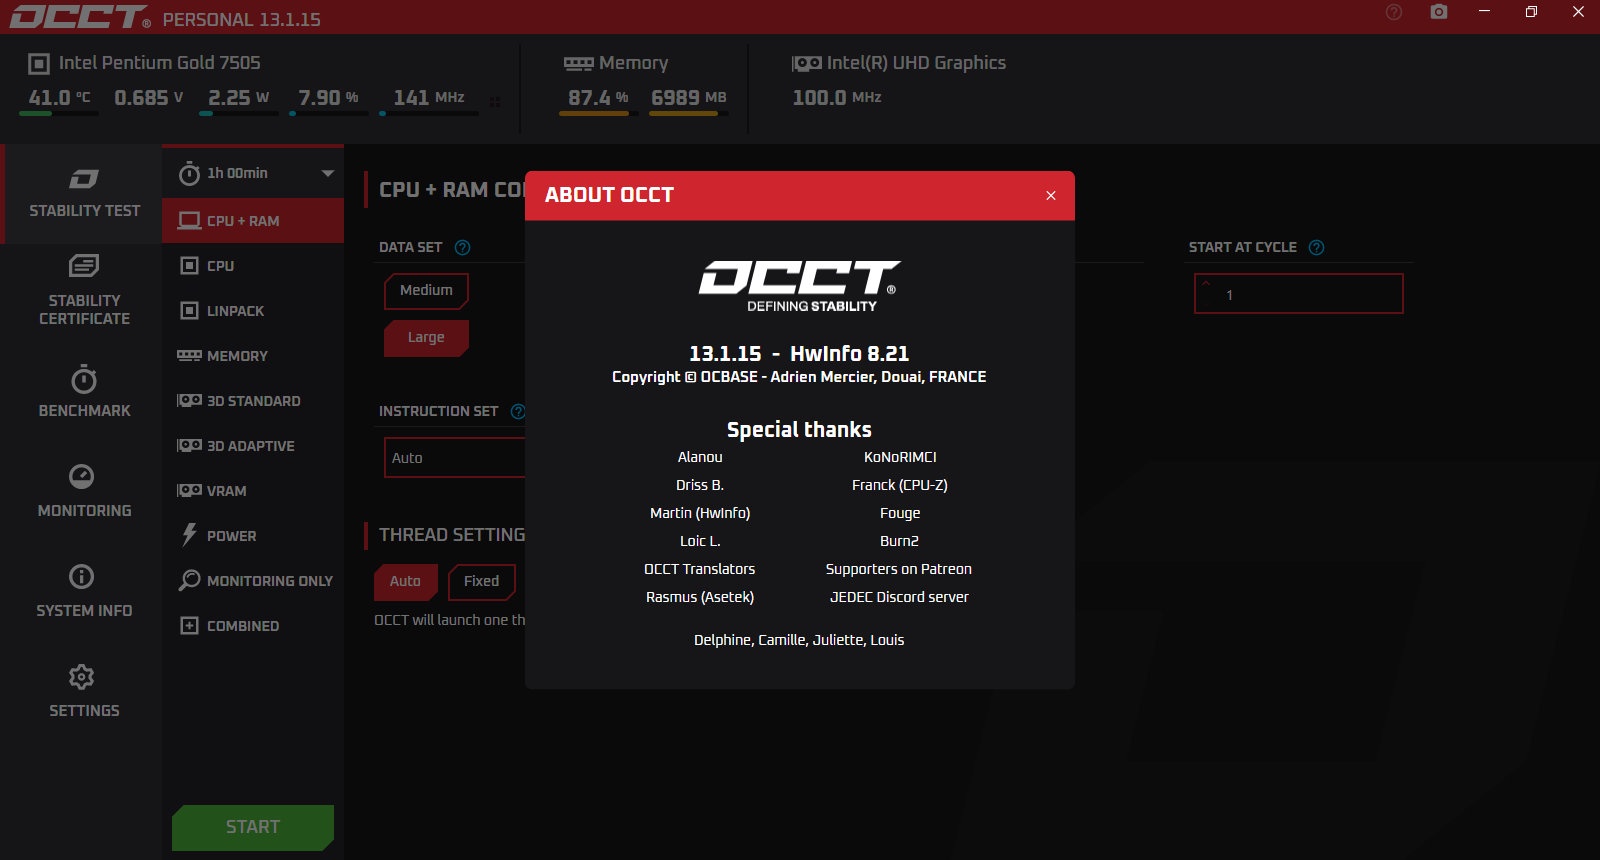Restore down the OCCT window

1531,12
